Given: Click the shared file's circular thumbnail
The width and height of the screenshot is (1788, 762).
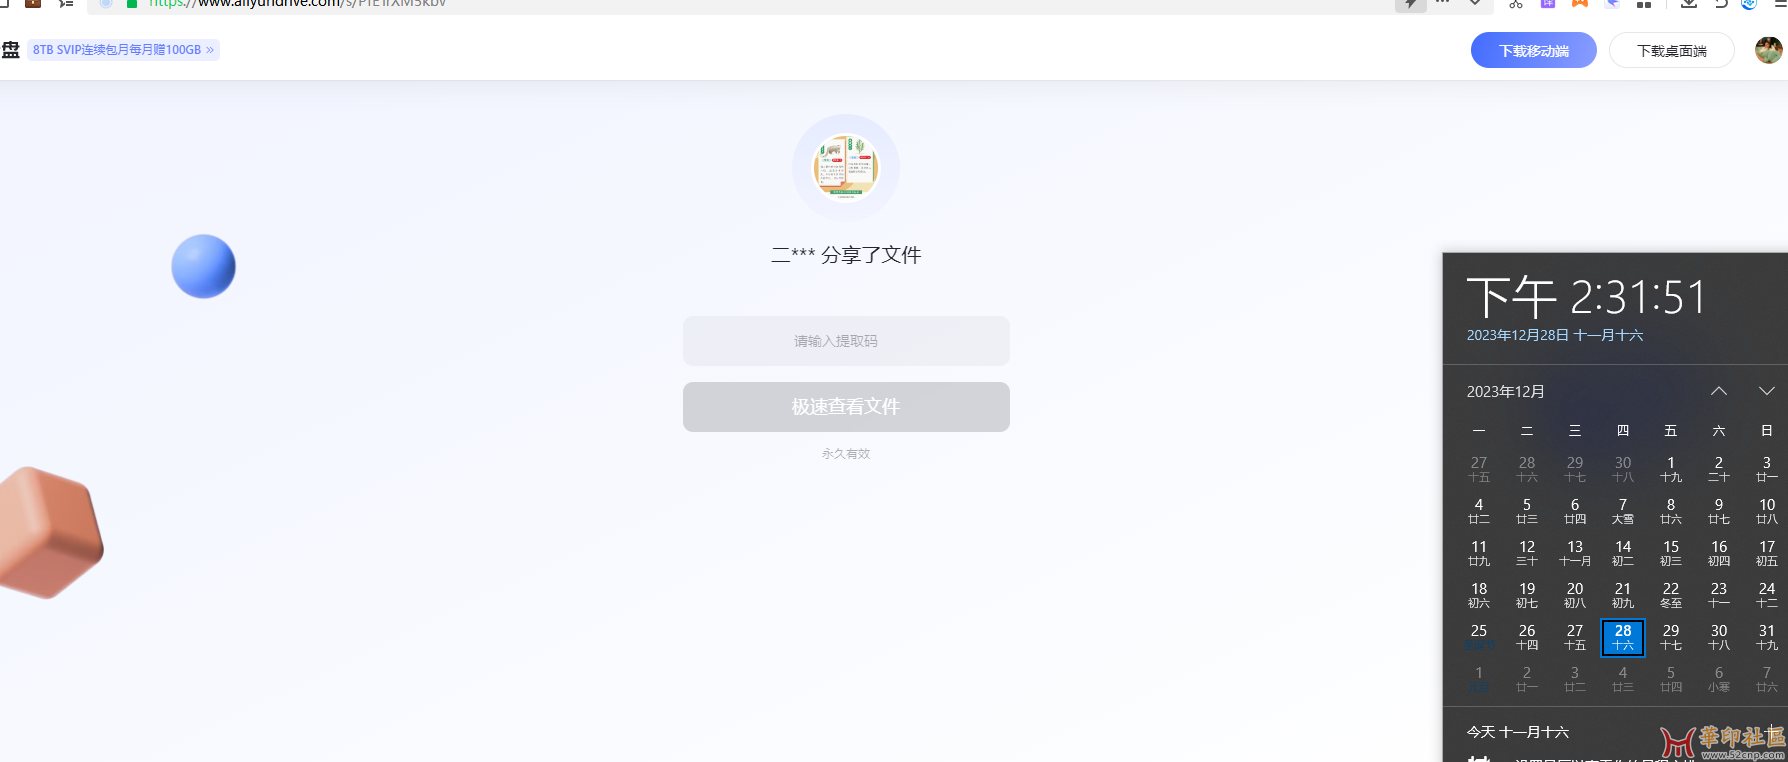Looking at the screenshot, I should (845, 168).
